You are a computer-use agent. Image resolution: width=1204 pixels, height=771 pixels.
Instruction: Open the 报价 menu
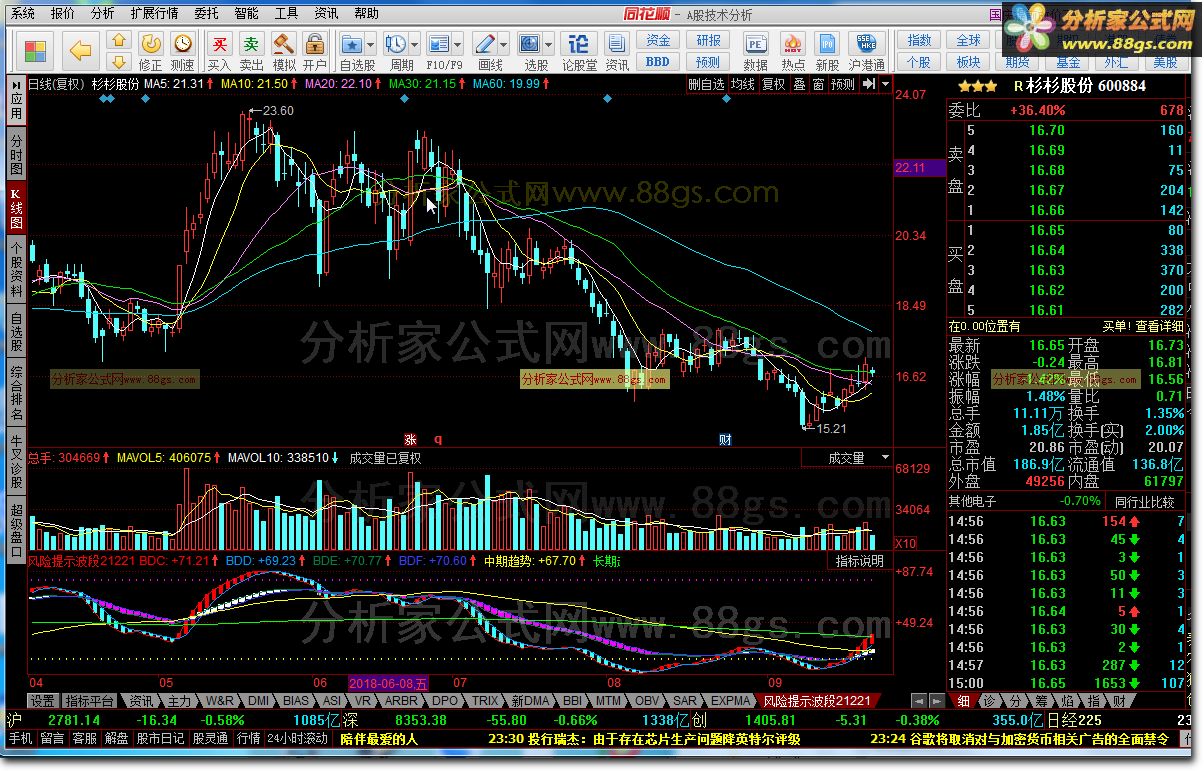pyautogui.click(x=62, y=13)
